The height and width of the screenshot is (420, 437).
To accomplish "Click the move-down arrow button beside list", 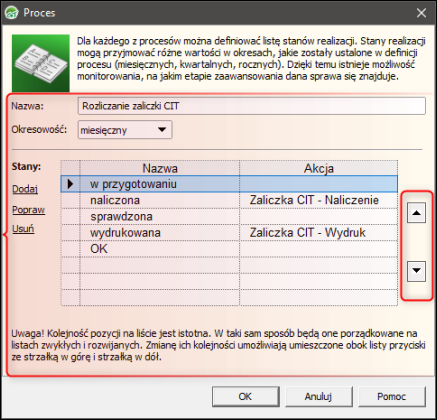I will coord(416,270).
